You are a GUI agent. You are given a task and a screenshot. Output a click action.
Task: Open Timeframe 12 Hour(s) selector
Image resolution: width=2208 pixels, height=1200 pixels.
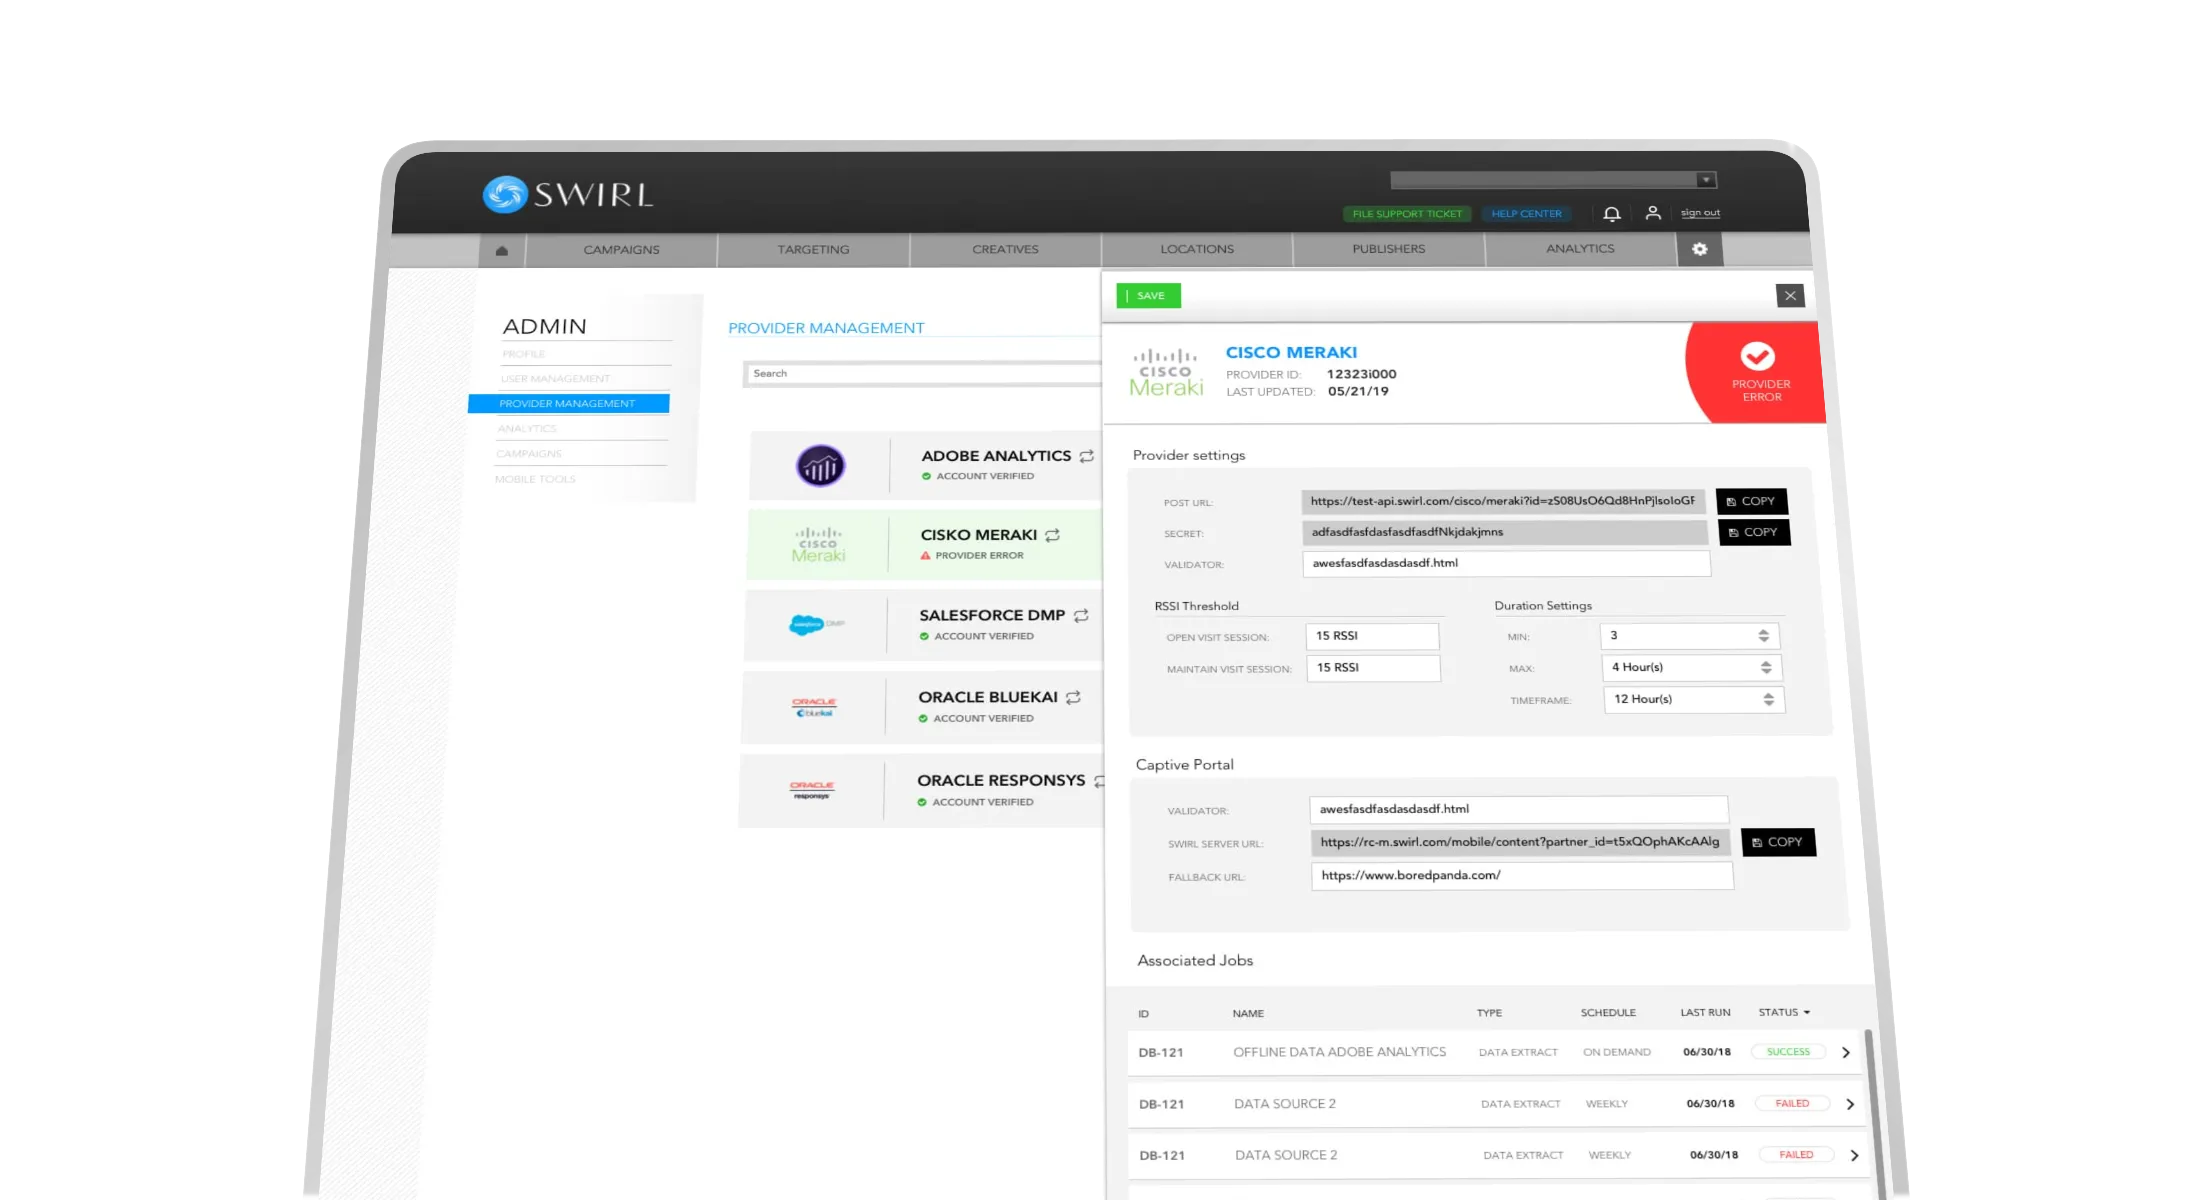click(x=1694, y=700)
